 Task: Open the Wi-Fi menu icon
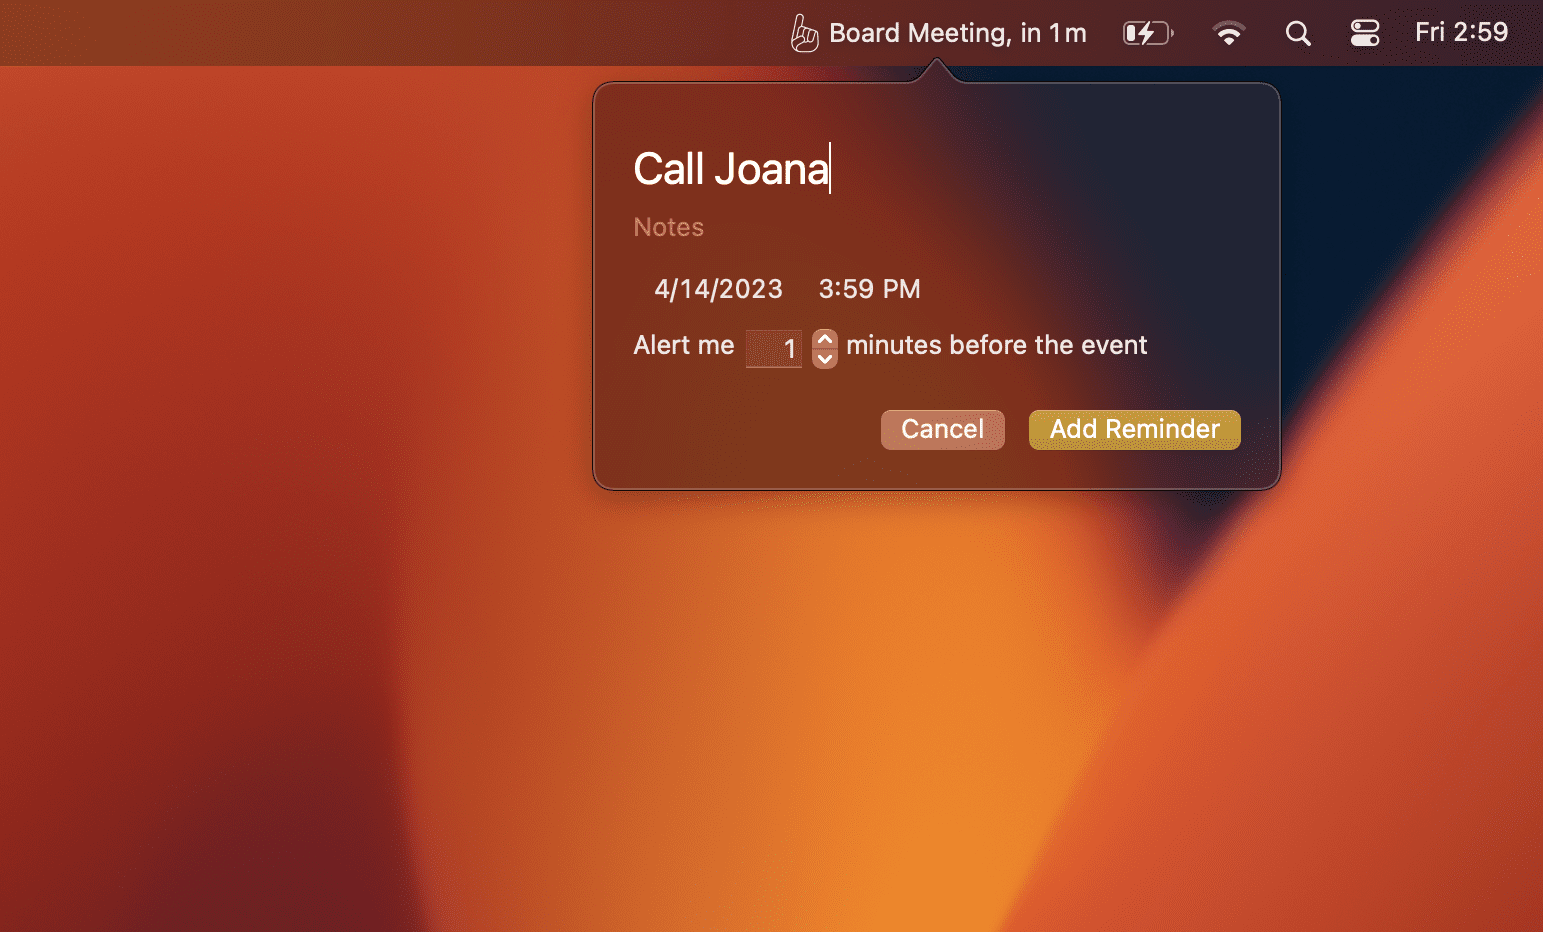1228,33
